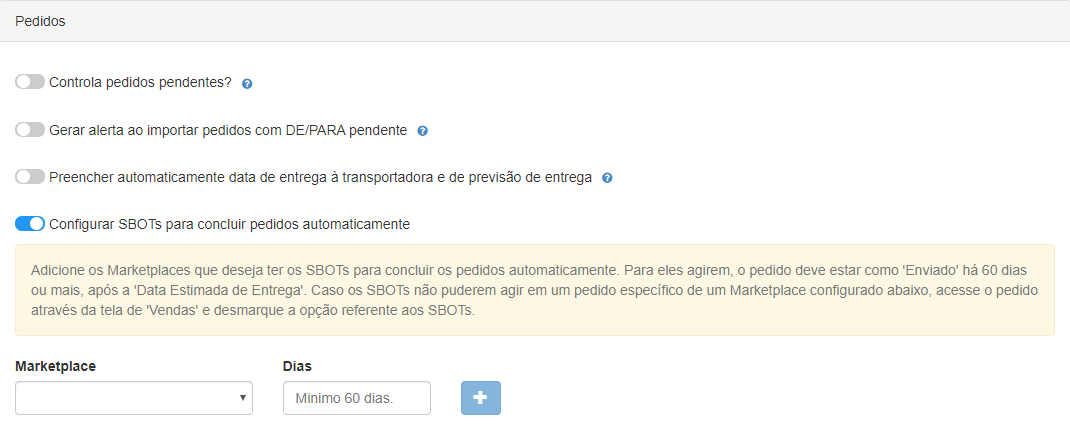Image resolution: width=1070 pixels, height=427 pixels.
Task: Click the Pedidos section header
Action: 40,21
